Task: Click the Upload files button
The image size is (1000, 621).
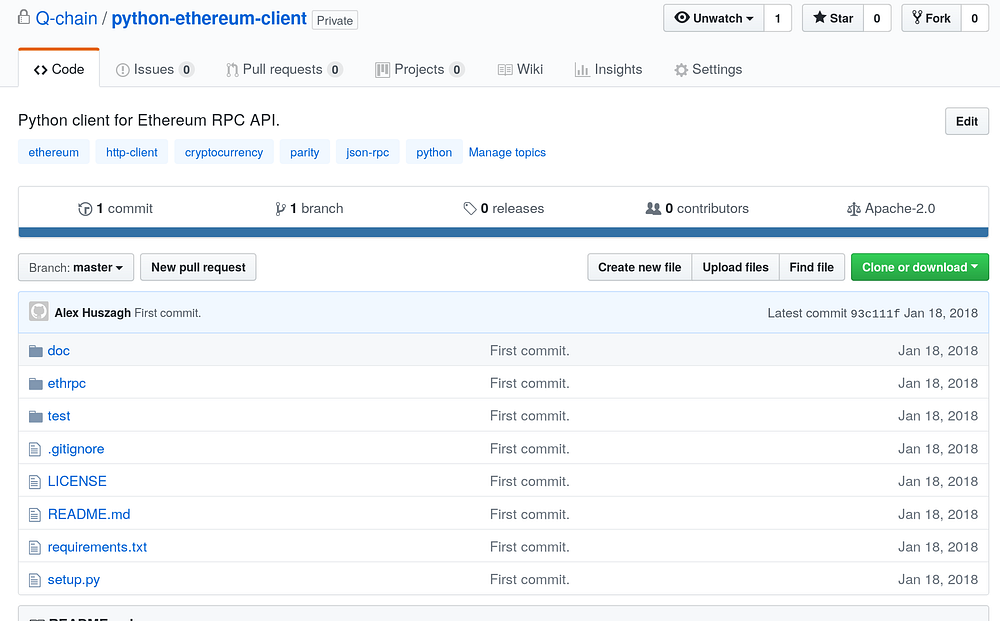Action: click(735, 267)
